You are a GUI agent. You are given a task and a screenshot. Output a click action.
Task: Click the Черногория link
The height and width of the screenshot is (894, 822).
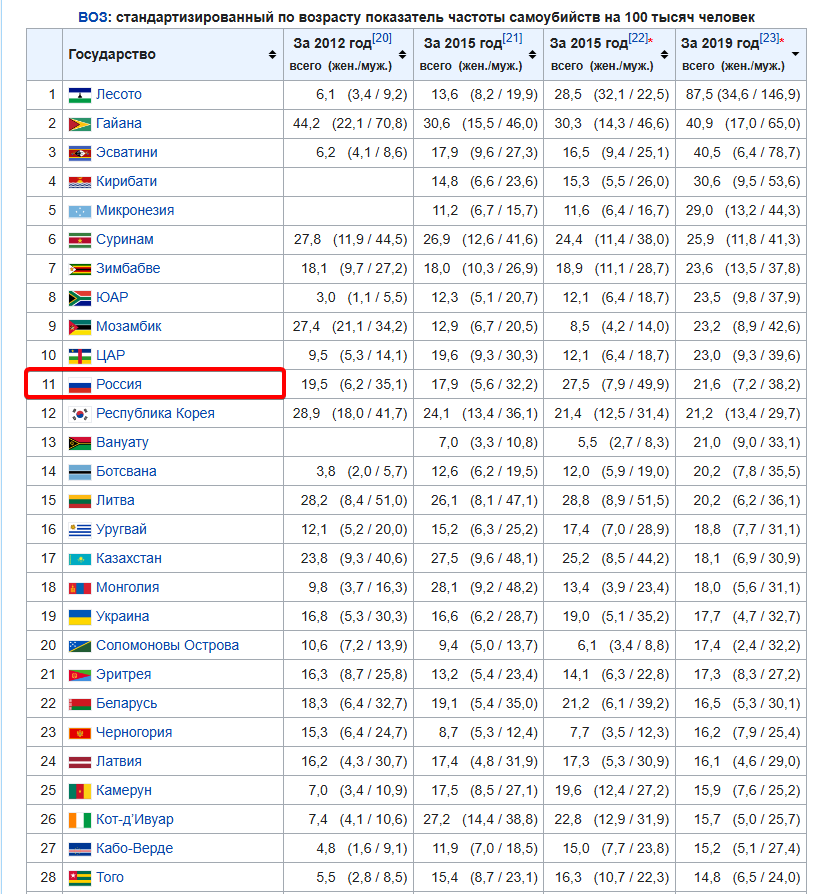coord(134,732)
